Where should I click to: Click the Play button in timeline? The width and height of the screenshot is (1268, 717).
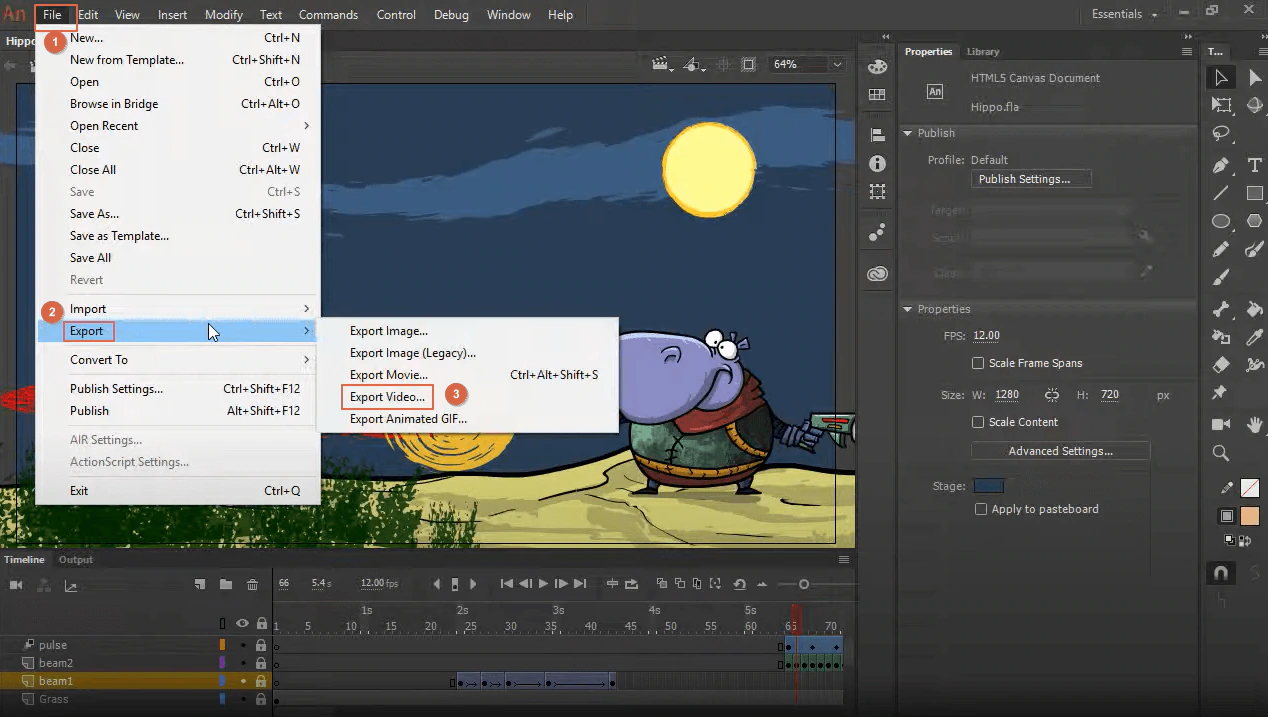pyautogui.click(x=543, y=584)
